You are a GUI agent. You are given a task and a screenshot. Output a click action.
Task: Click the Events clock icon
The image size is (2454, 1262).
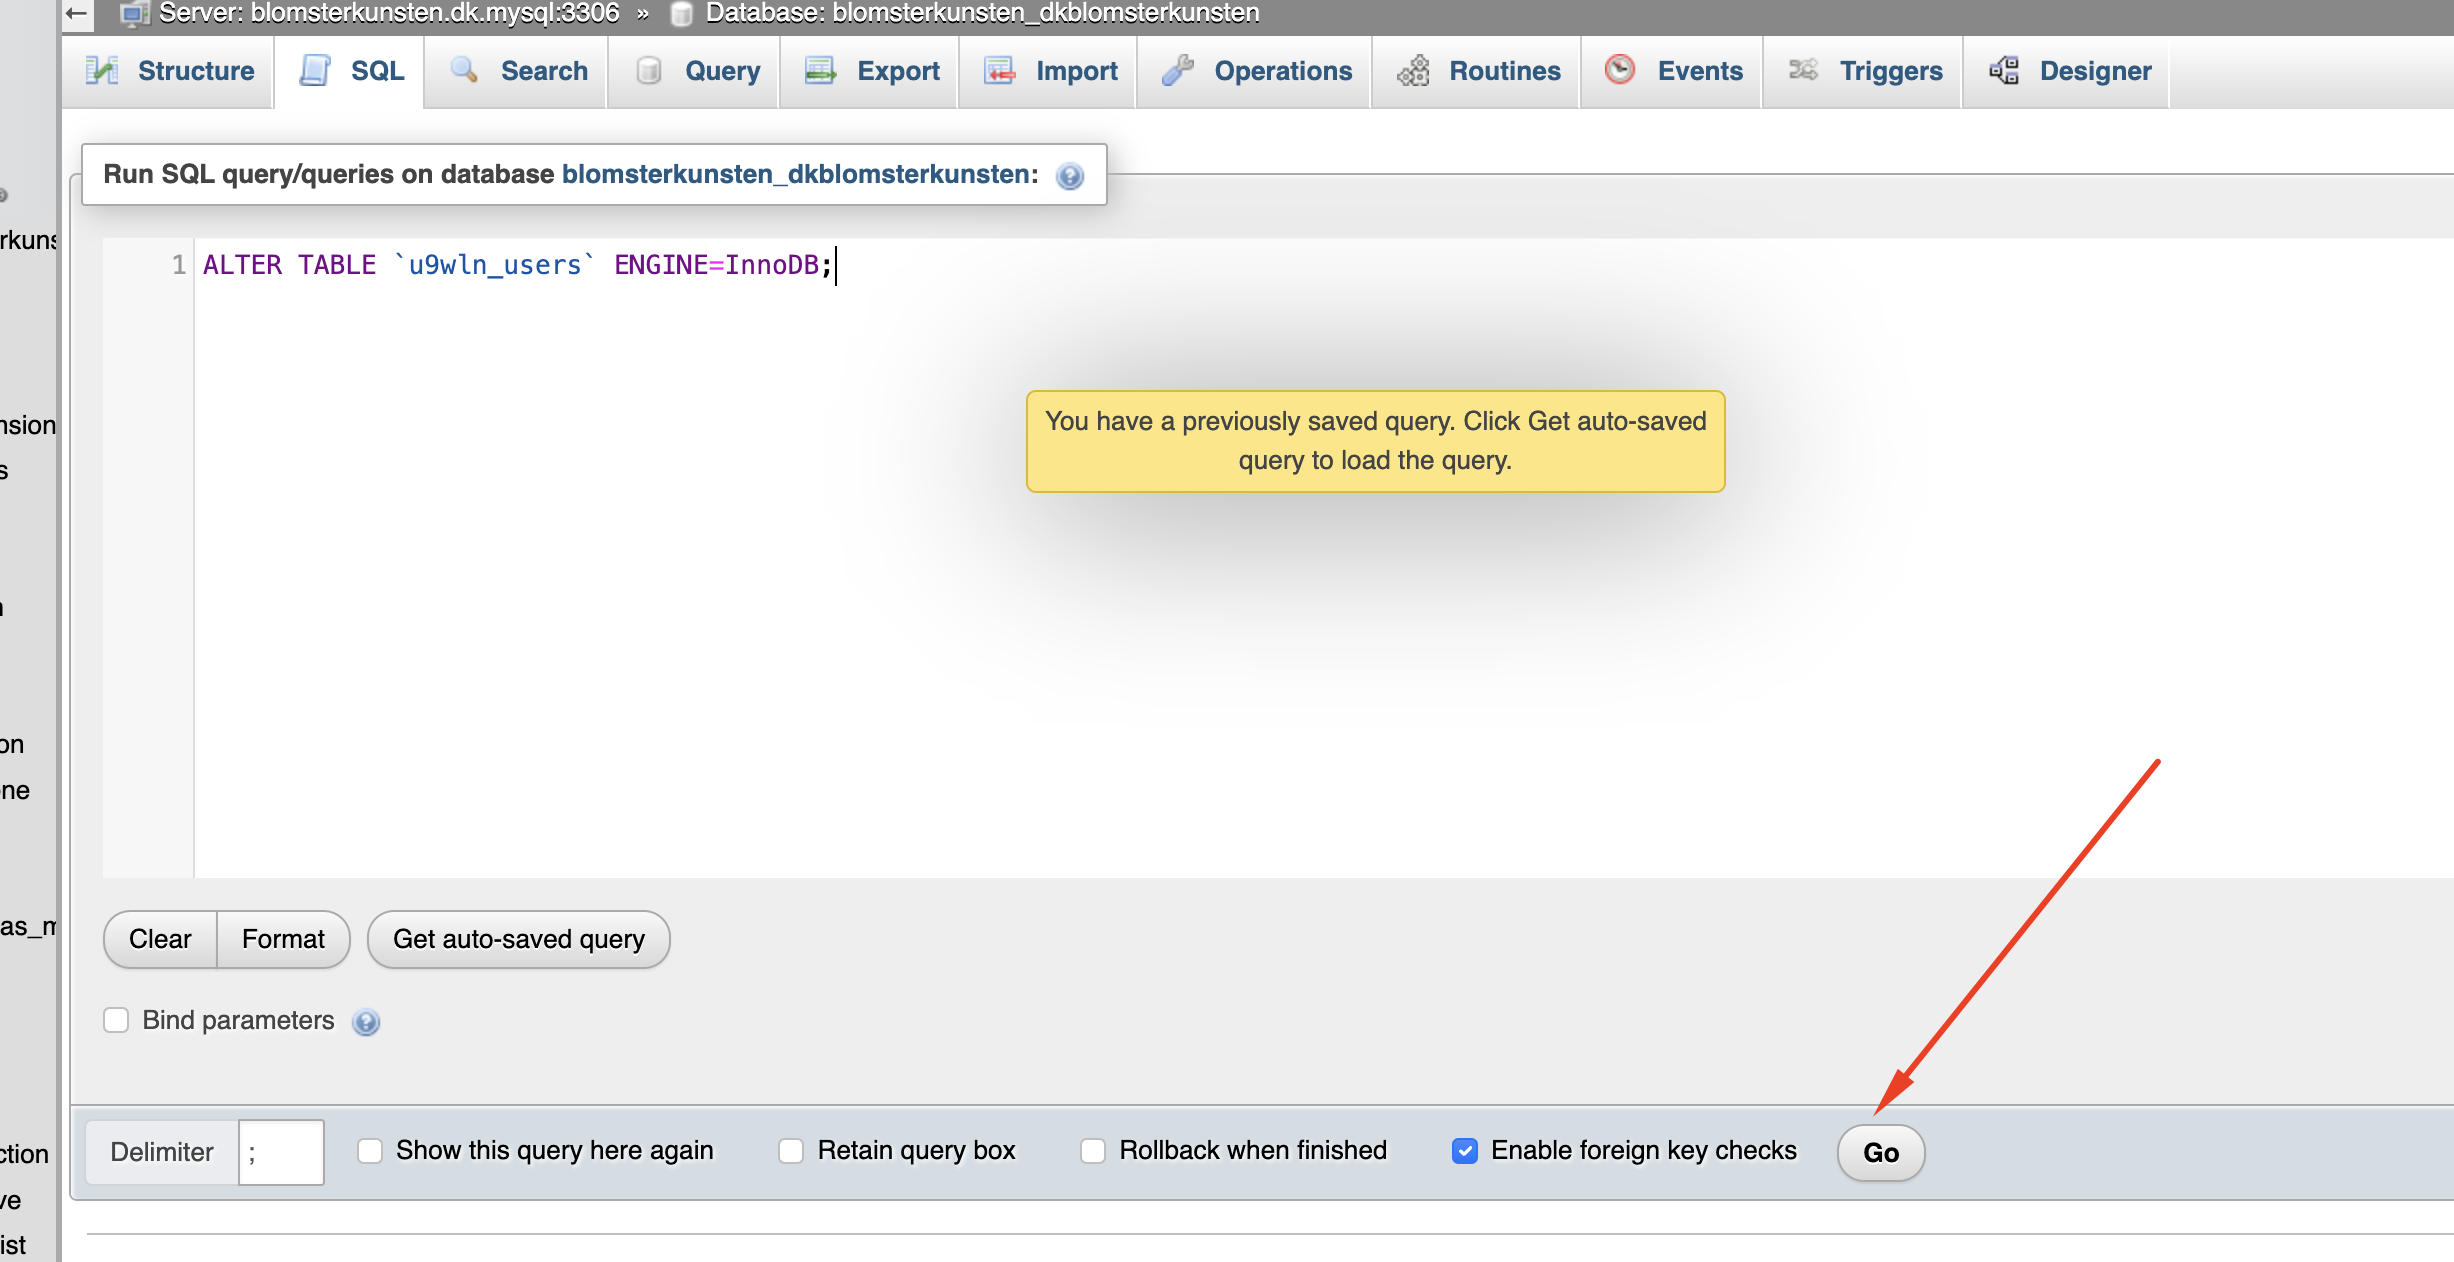coord(1620,70)
